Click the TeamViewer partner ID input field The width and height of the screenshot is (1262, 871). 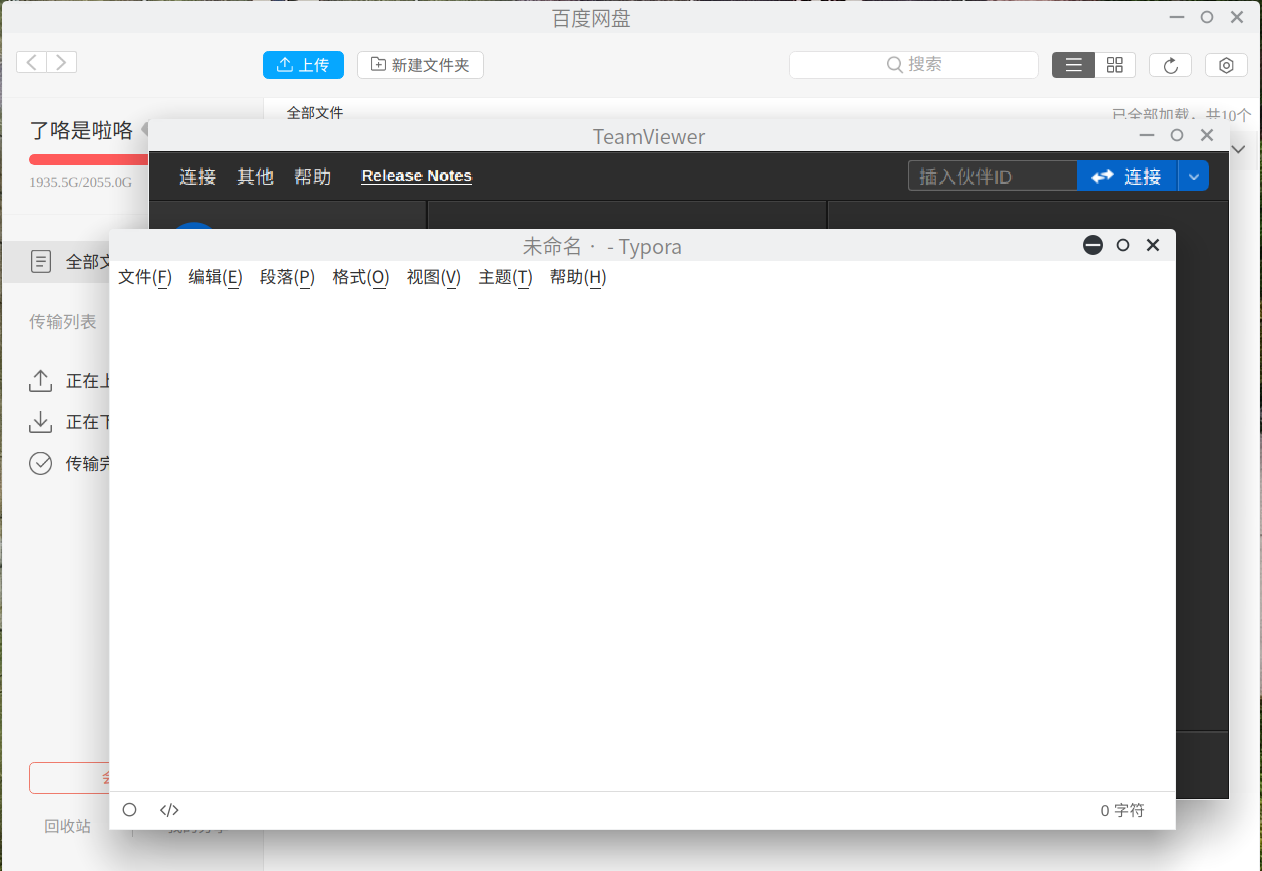[x=992, y=176]
